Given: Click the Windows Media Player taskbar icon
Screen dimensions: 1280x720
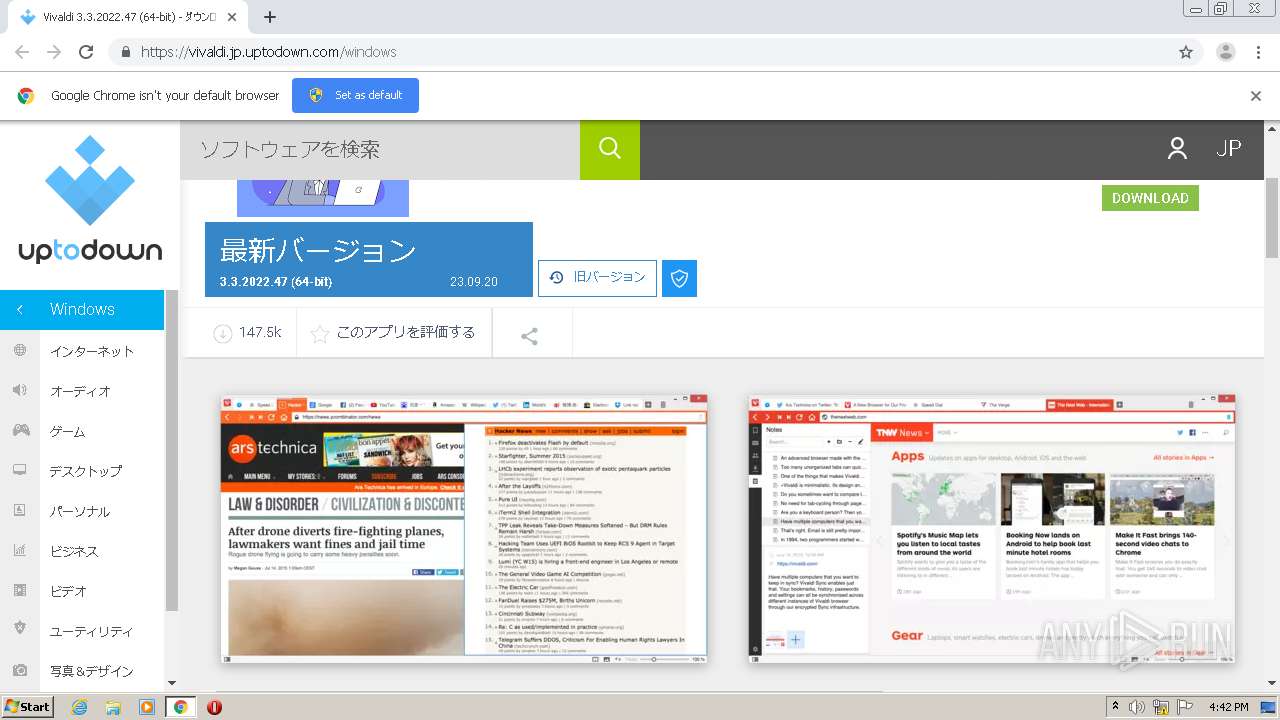Looking at the screenshot, I should click(x=147, y=707).
